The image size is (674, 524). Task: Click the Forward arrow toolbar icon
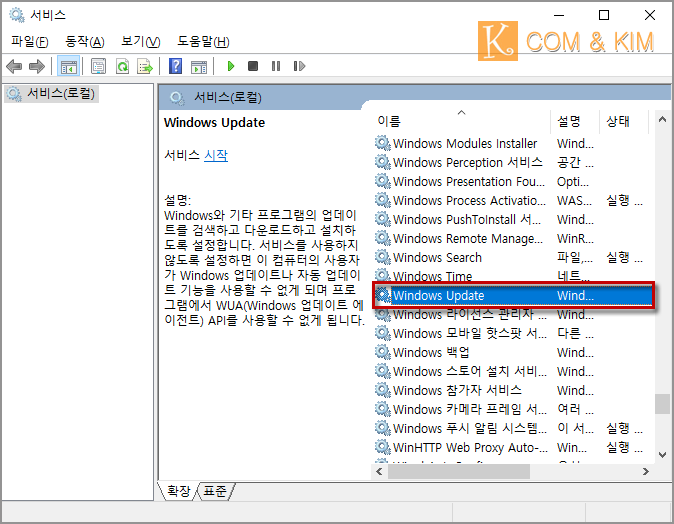[37, 66]
